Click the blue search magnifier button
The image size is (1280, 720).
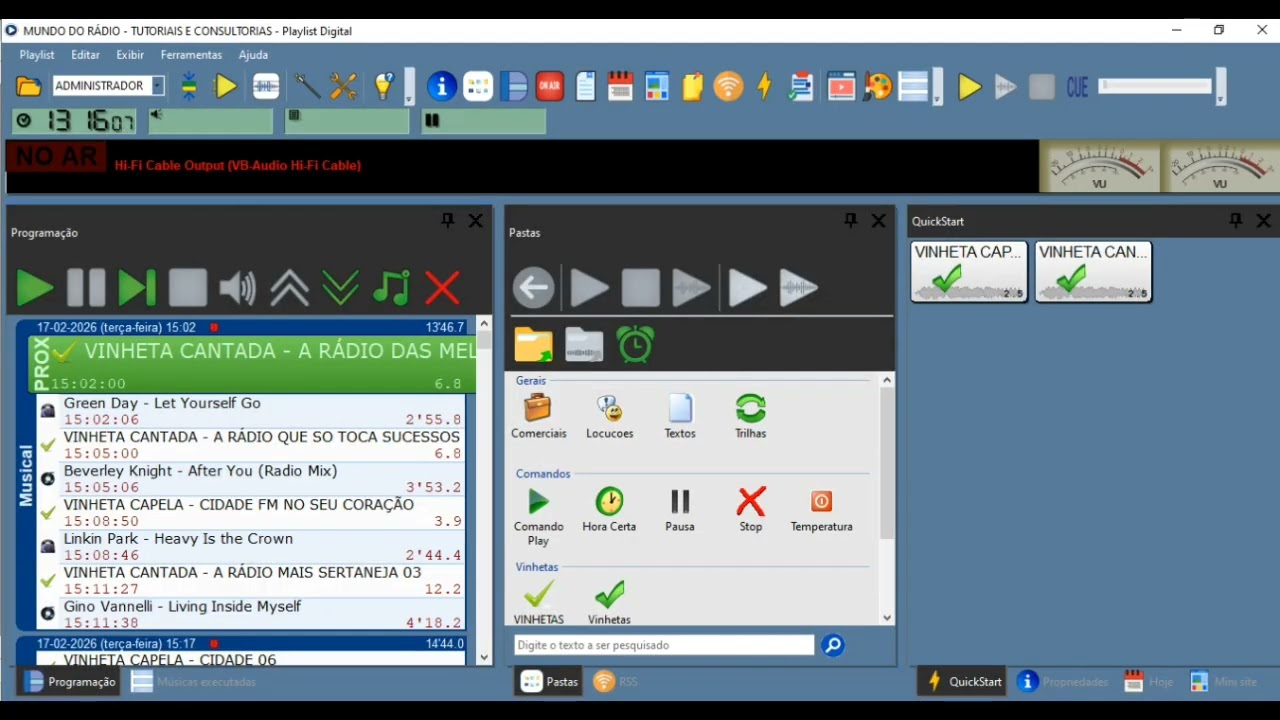pos(832,645)
